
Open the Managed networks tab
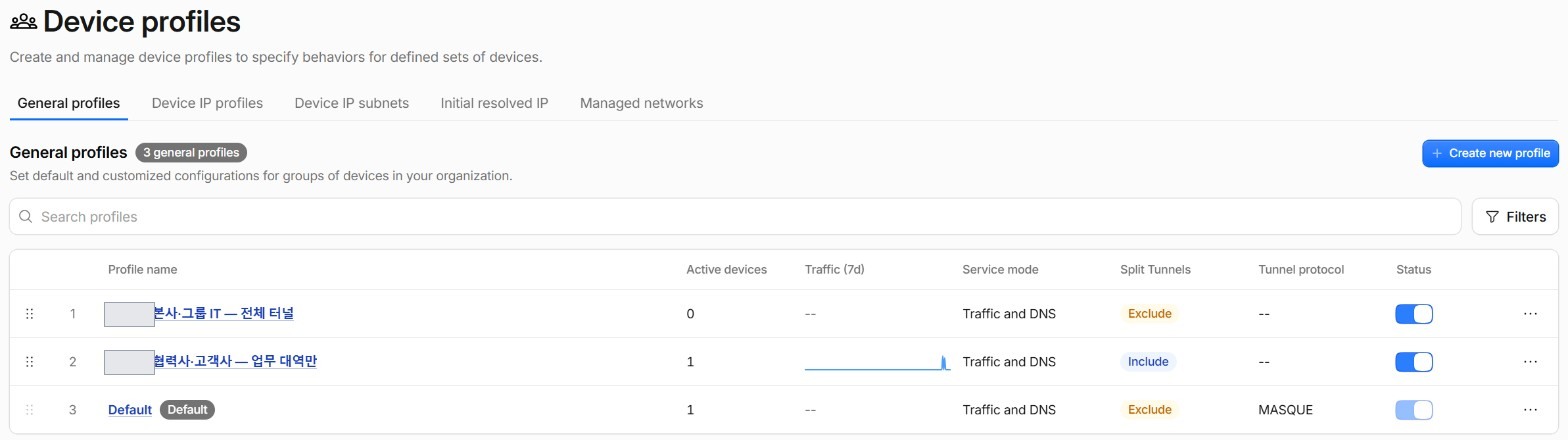click(641, 103)
